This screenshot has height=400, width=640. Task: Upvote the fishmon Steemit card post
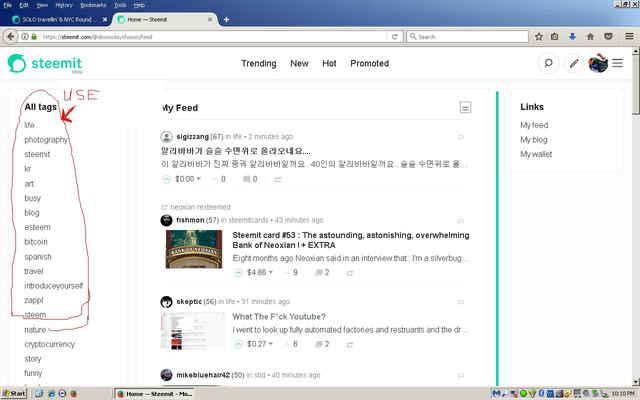click(239, 273)
